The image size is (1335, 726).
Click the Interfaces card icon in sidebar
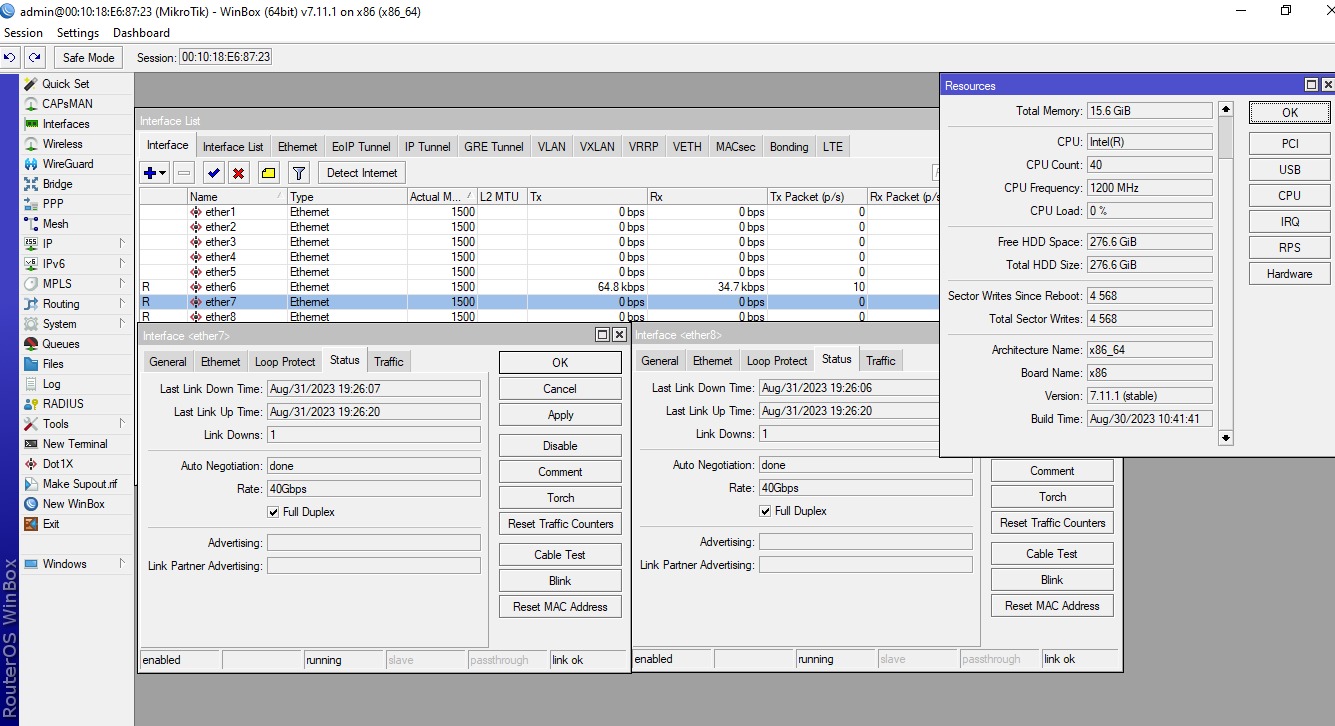tap(31, 124)
